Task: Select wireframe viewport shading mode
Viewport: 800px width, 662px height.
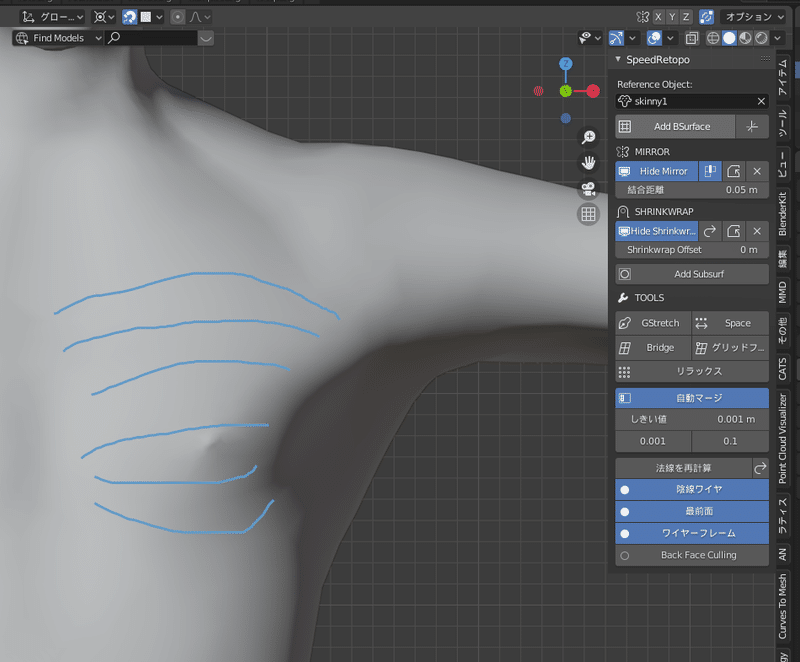Action: point(713,38)
